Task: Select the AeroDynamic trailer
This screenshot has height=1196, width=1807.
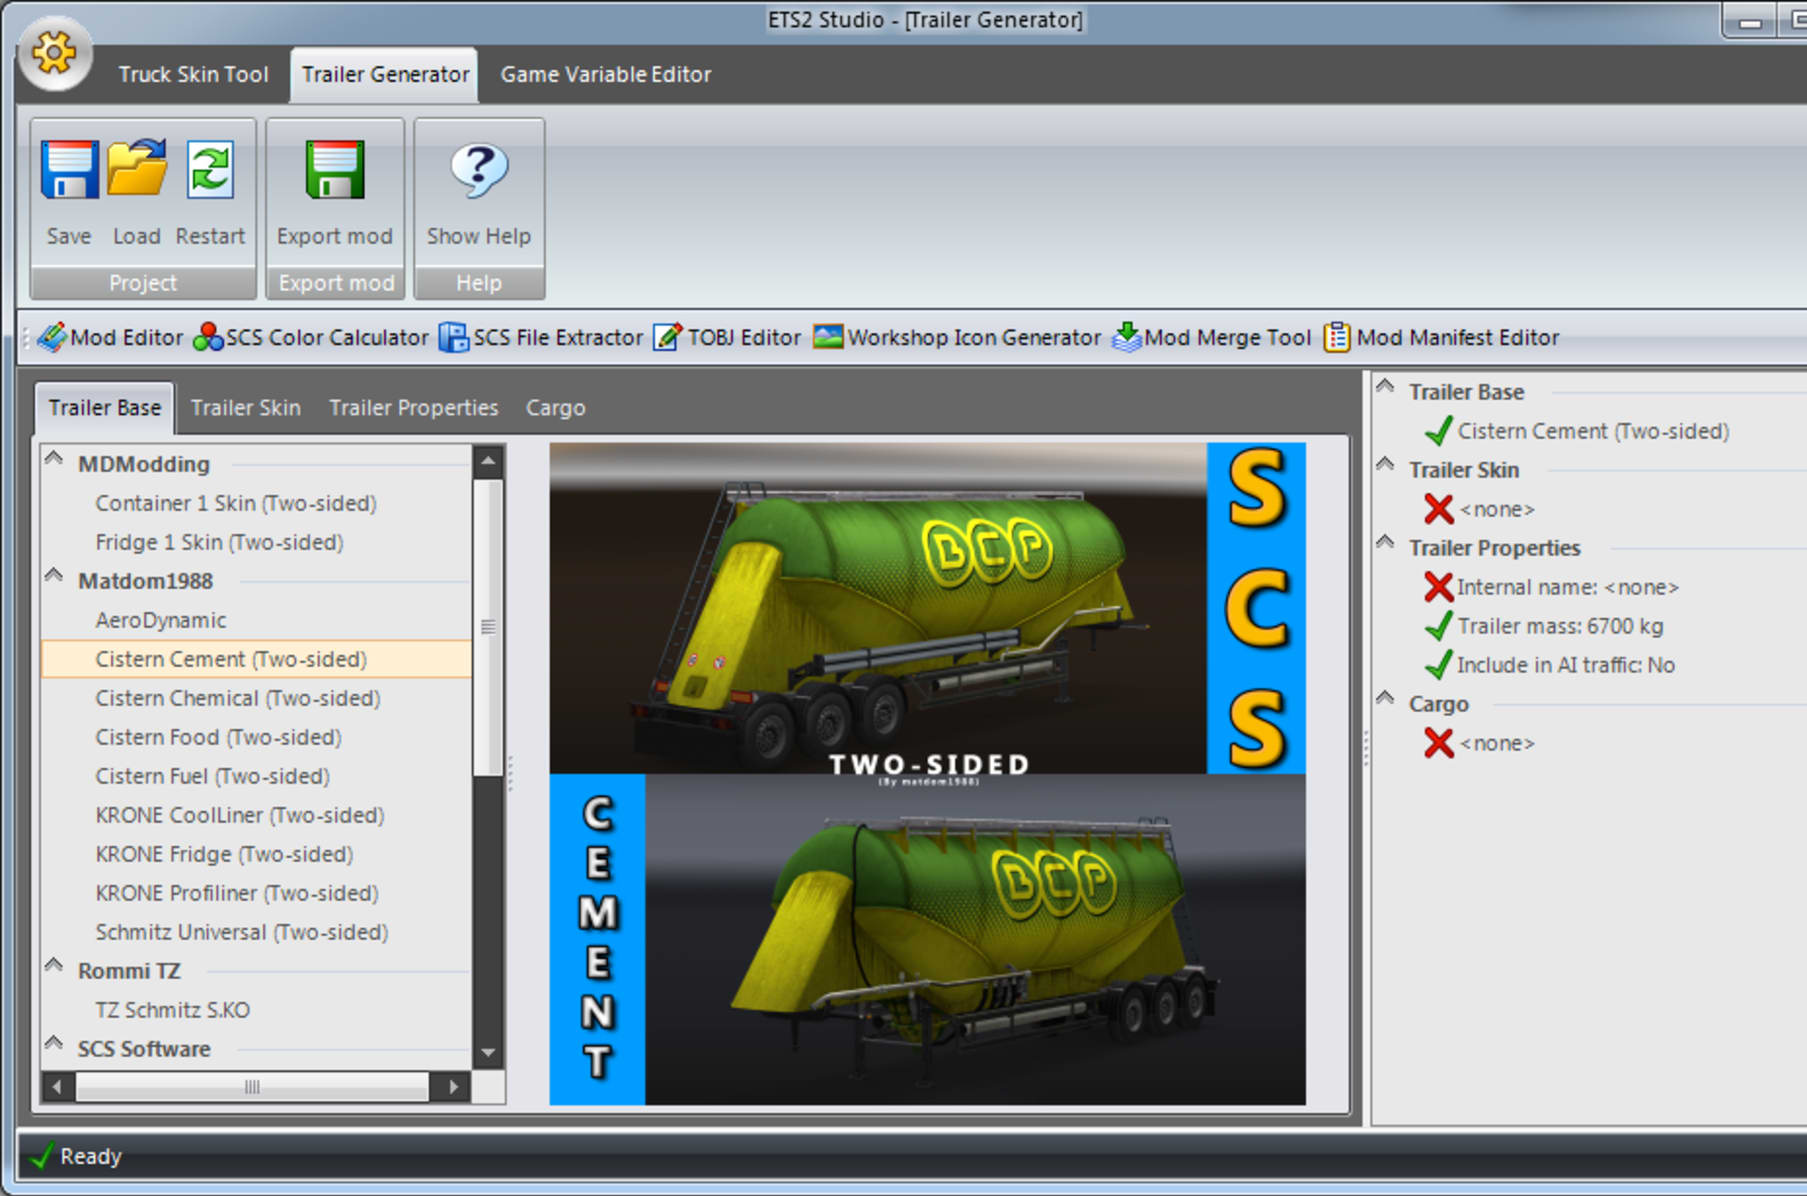Action: [161, 620]
